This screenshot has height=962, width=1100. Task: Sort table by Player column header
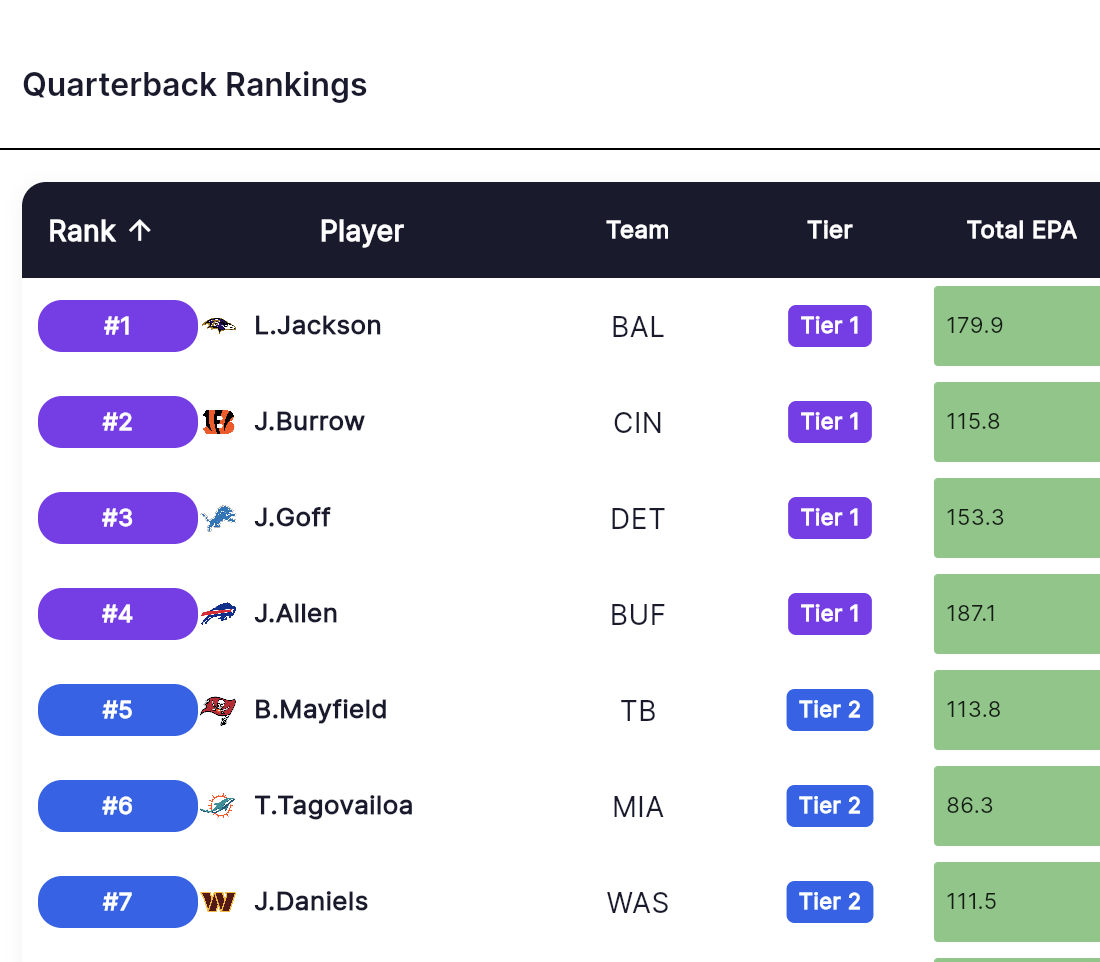[x=361, y=231]
